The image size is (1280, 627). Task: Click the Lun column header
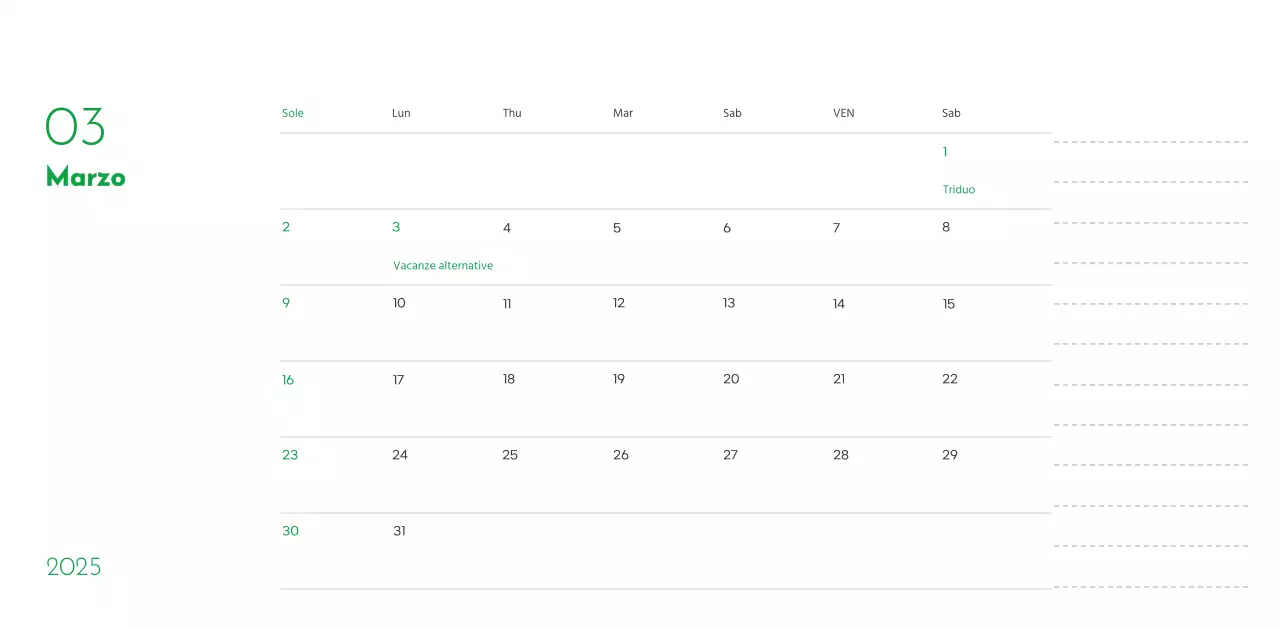click(401, 113)
